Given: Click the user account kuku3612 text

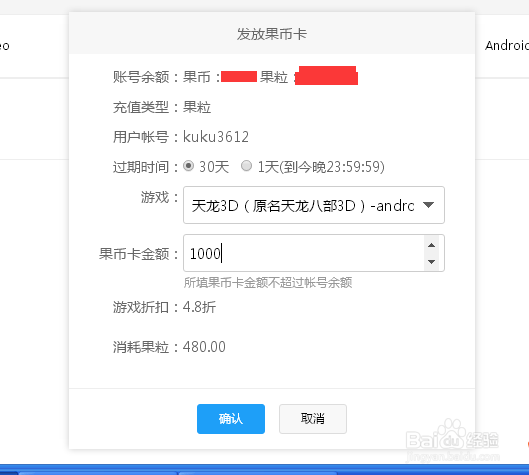Looking at the screenshot, I should [216, 137].
